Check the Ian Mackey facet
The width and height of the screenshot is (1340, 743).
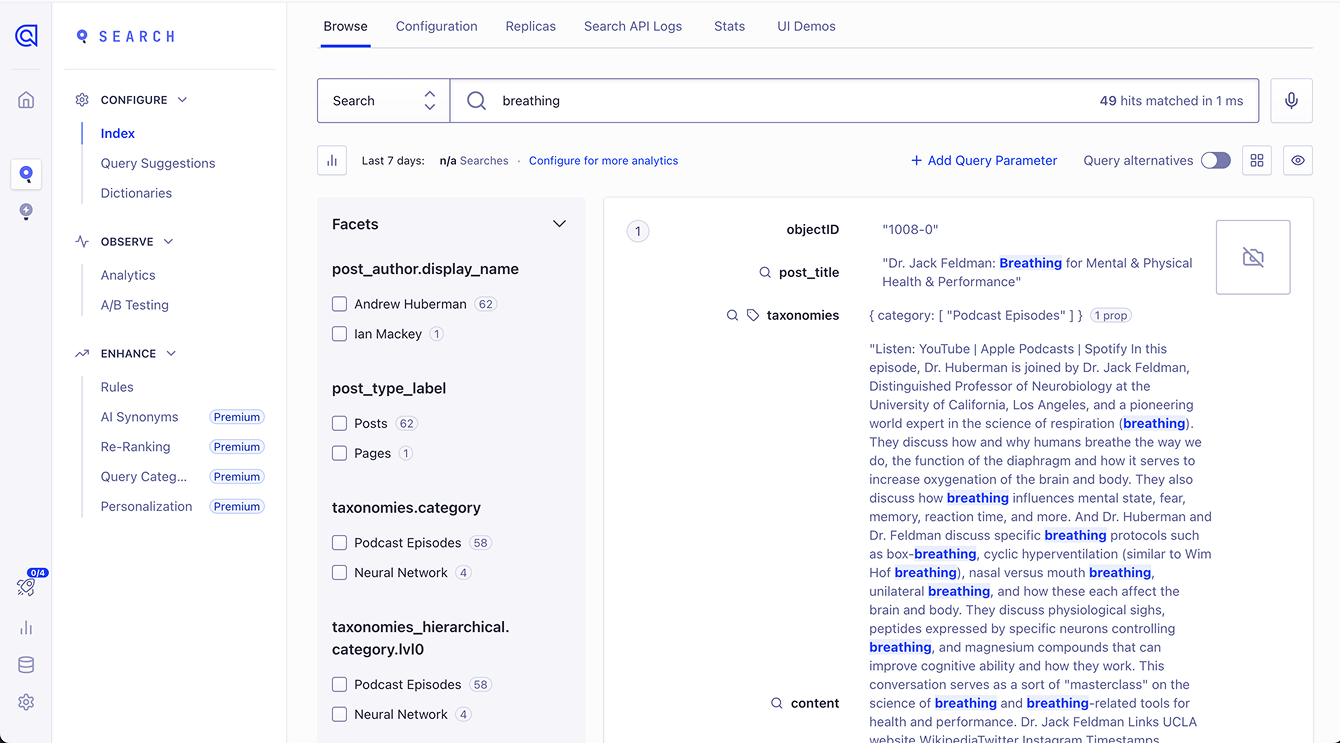(340, 334)
